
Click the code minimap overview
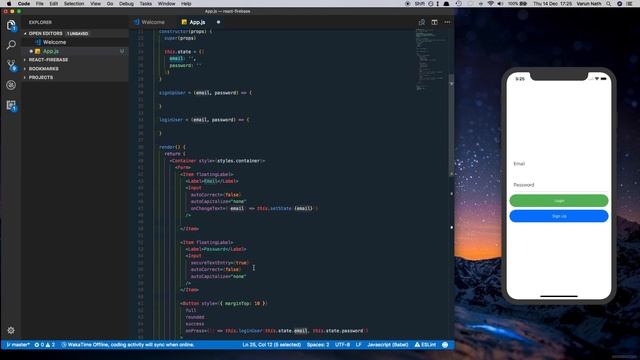tap(431, 59)
